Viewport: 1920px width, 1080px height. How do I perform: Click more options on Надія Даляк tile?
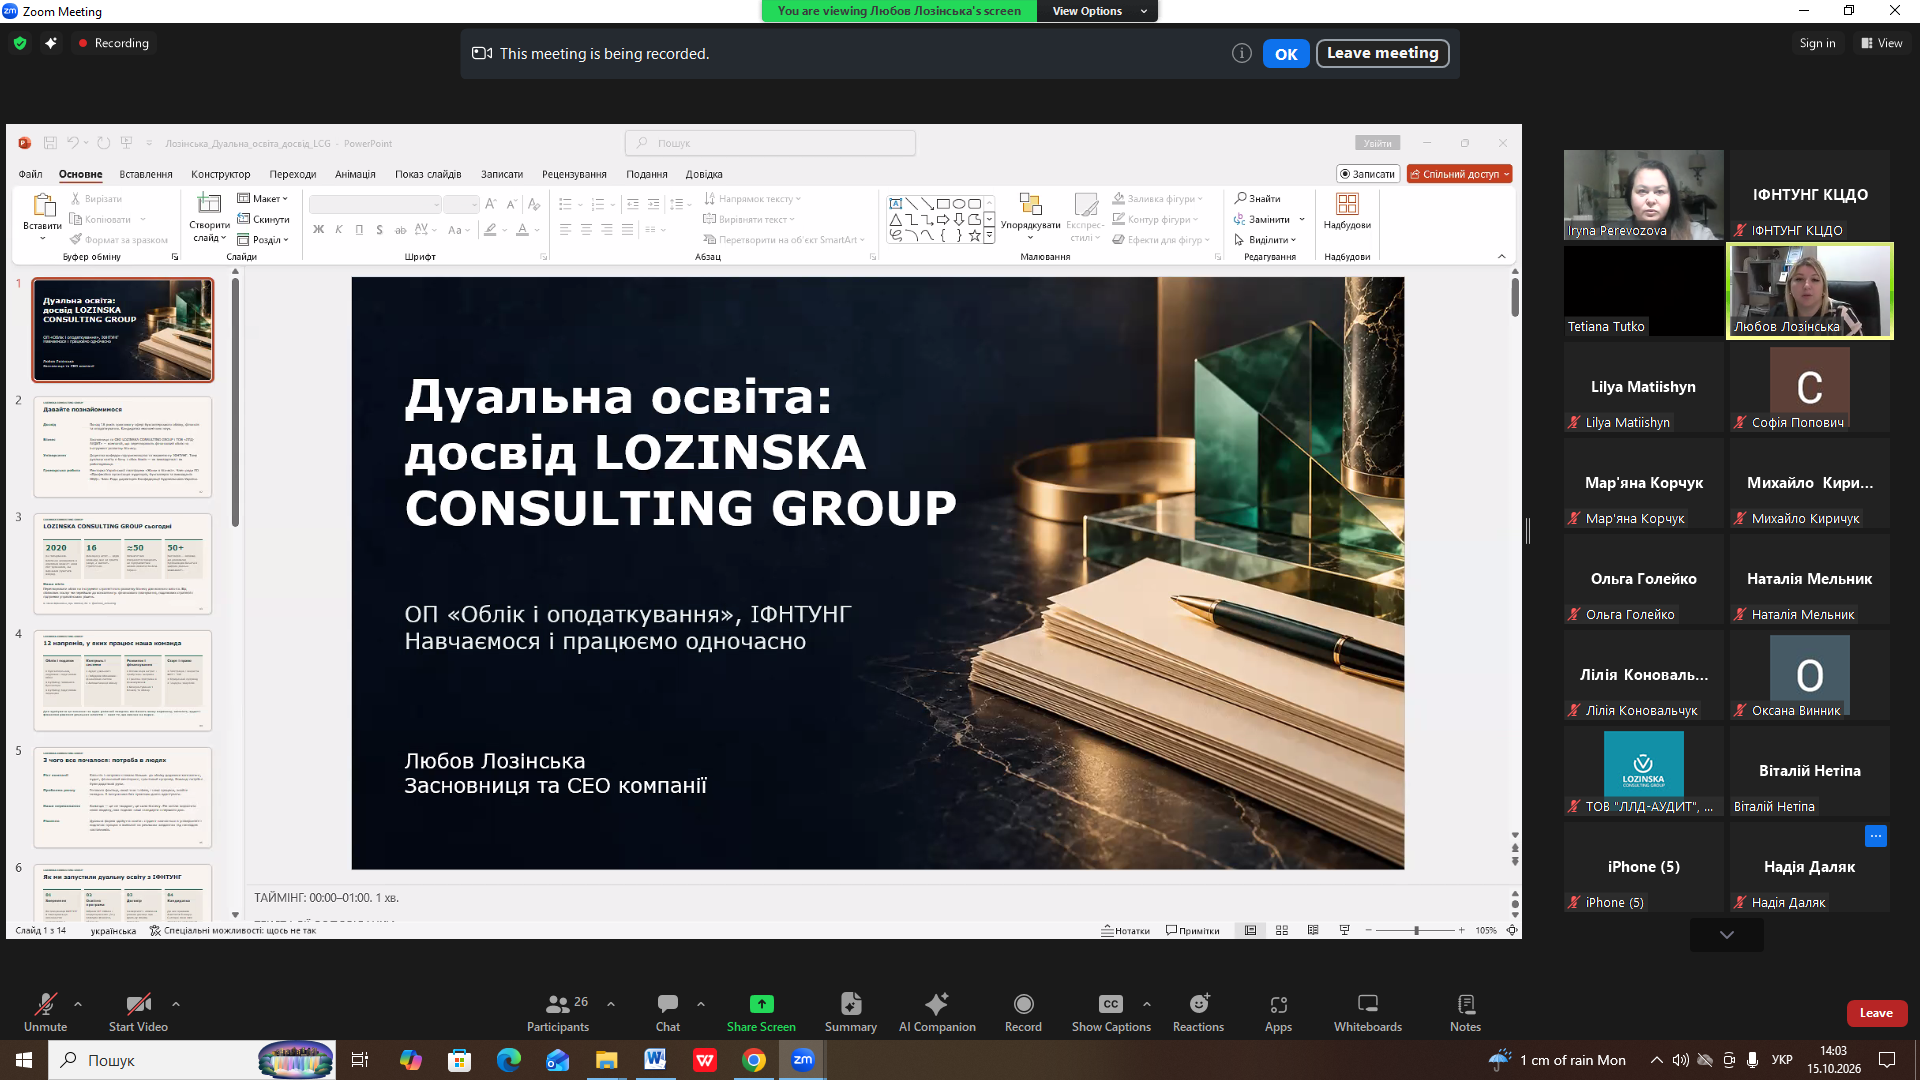click(1876, 836)
